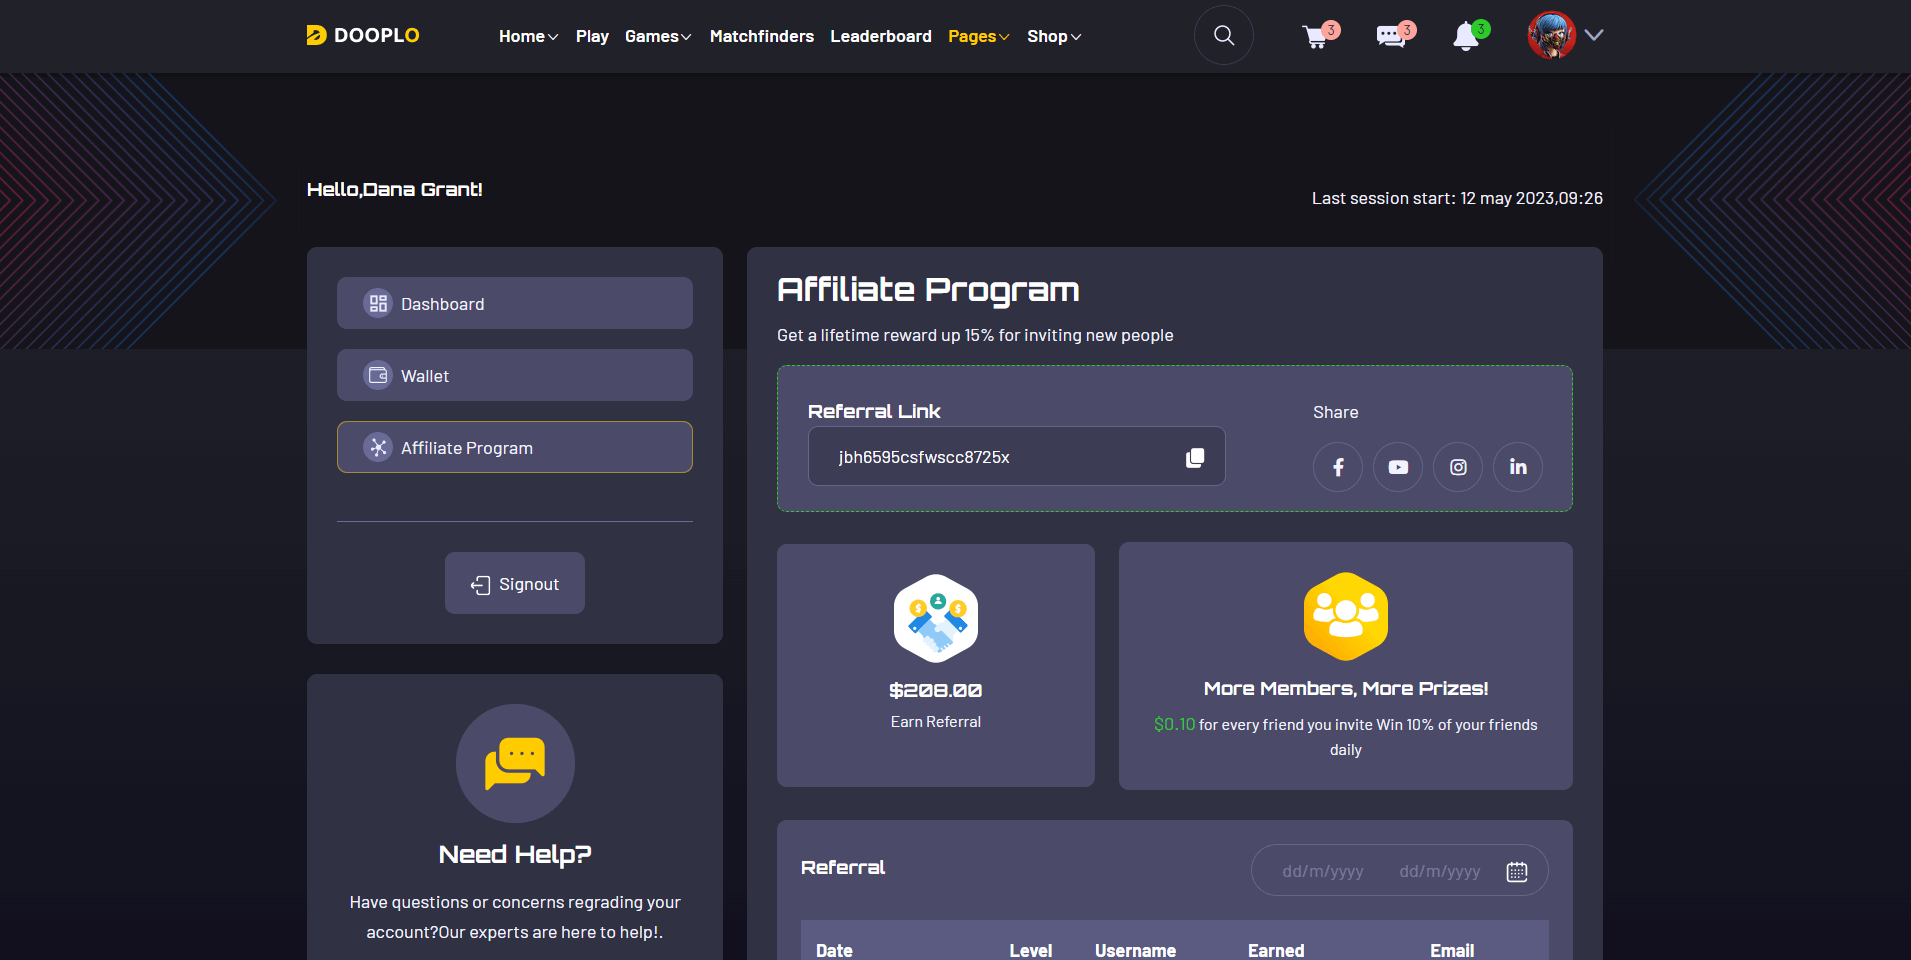
Task: Open the DOOPLO logo home link
Action: (362, 36)
